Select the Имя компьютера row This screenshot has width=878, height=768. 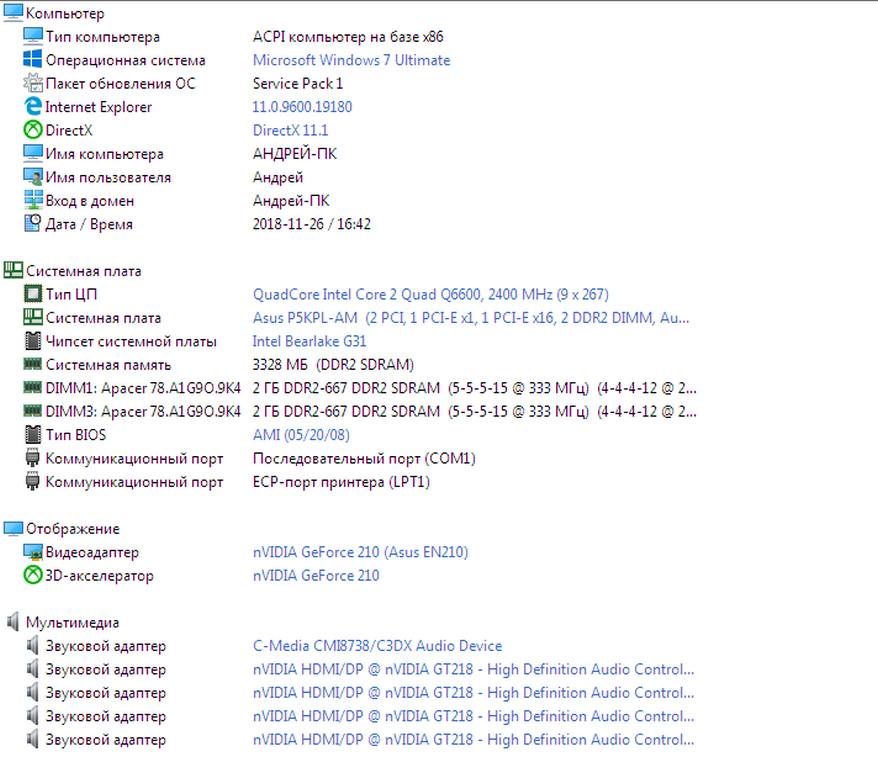tap(104, 154)
